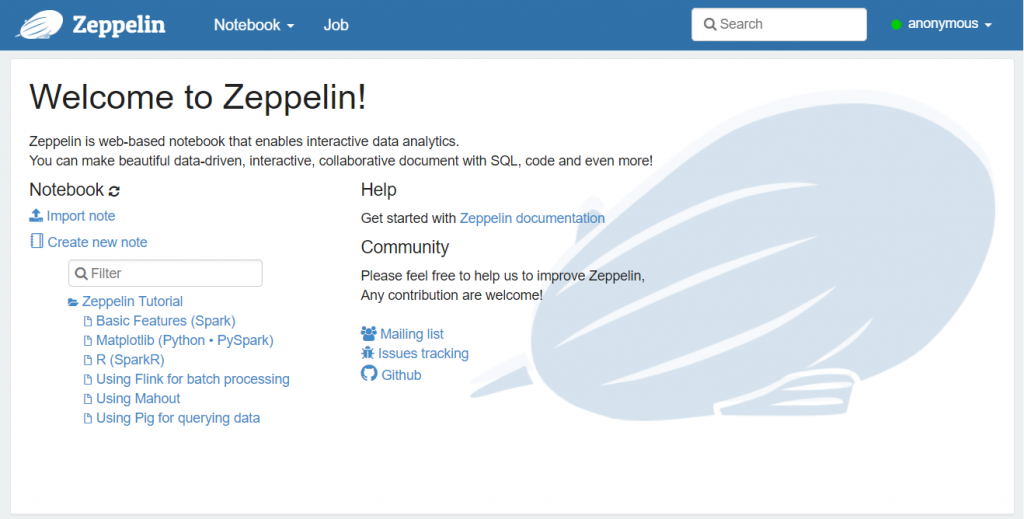Open Using Flink for batch processing note

click(192, 379)
